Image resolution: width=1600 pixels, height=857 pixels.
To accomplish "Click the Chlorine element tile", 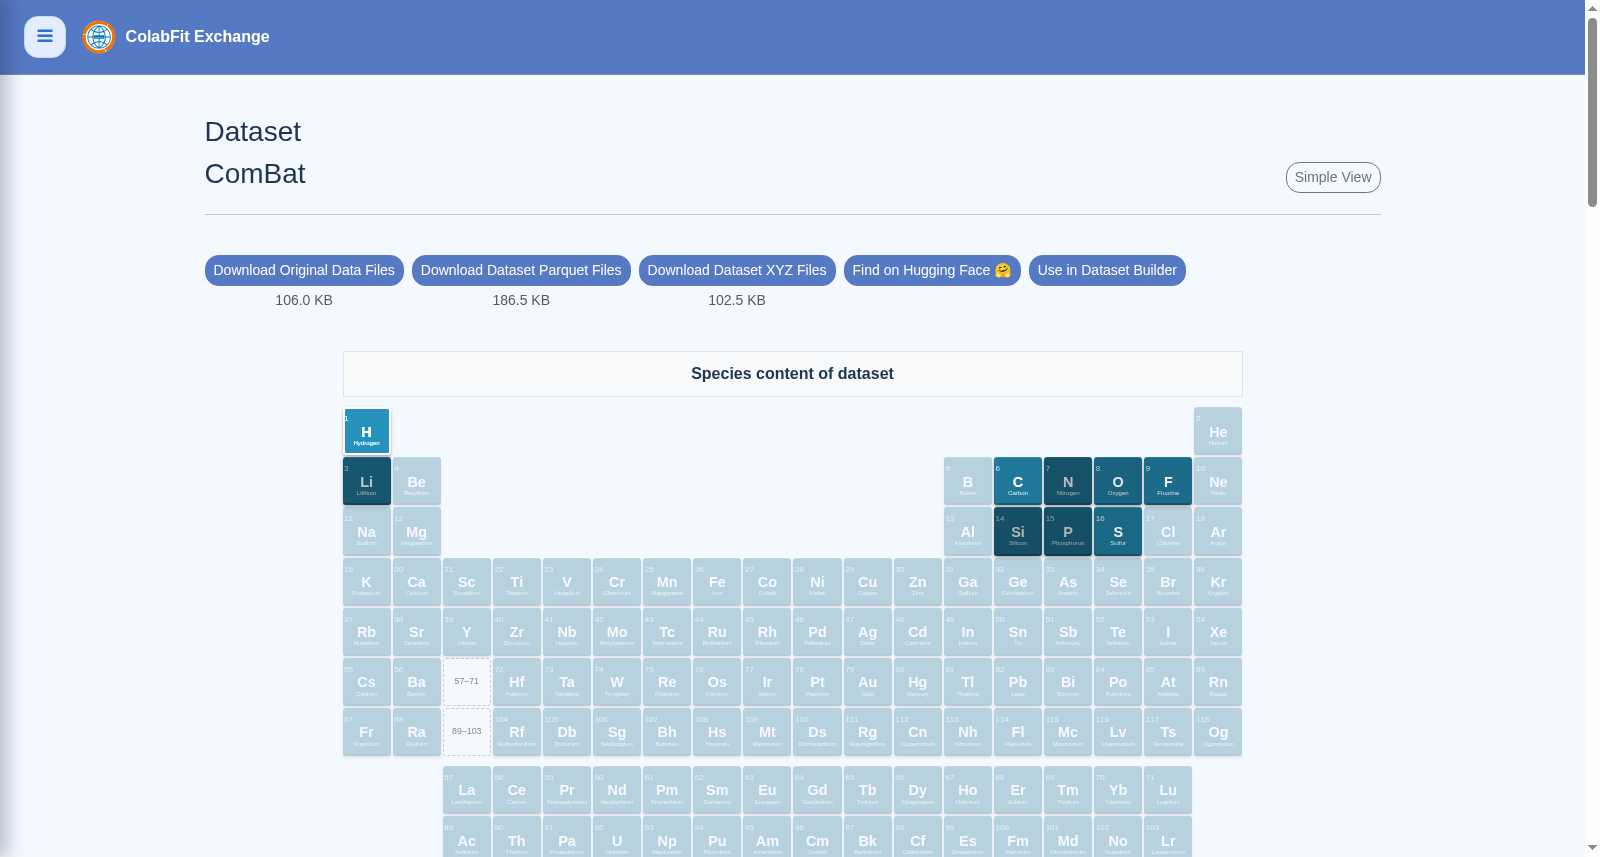I will (1168, 532).
